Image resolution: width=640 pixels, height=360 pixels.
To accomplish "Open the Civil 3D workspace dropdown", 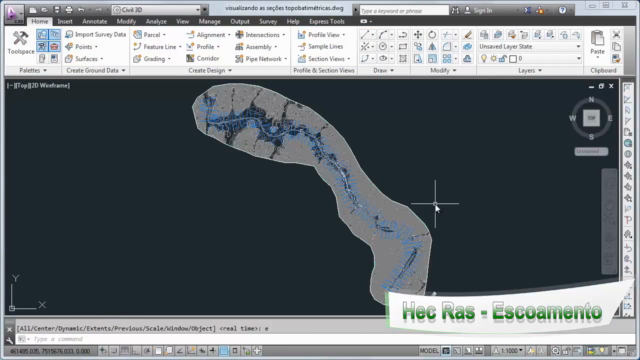I will [157, 10].
